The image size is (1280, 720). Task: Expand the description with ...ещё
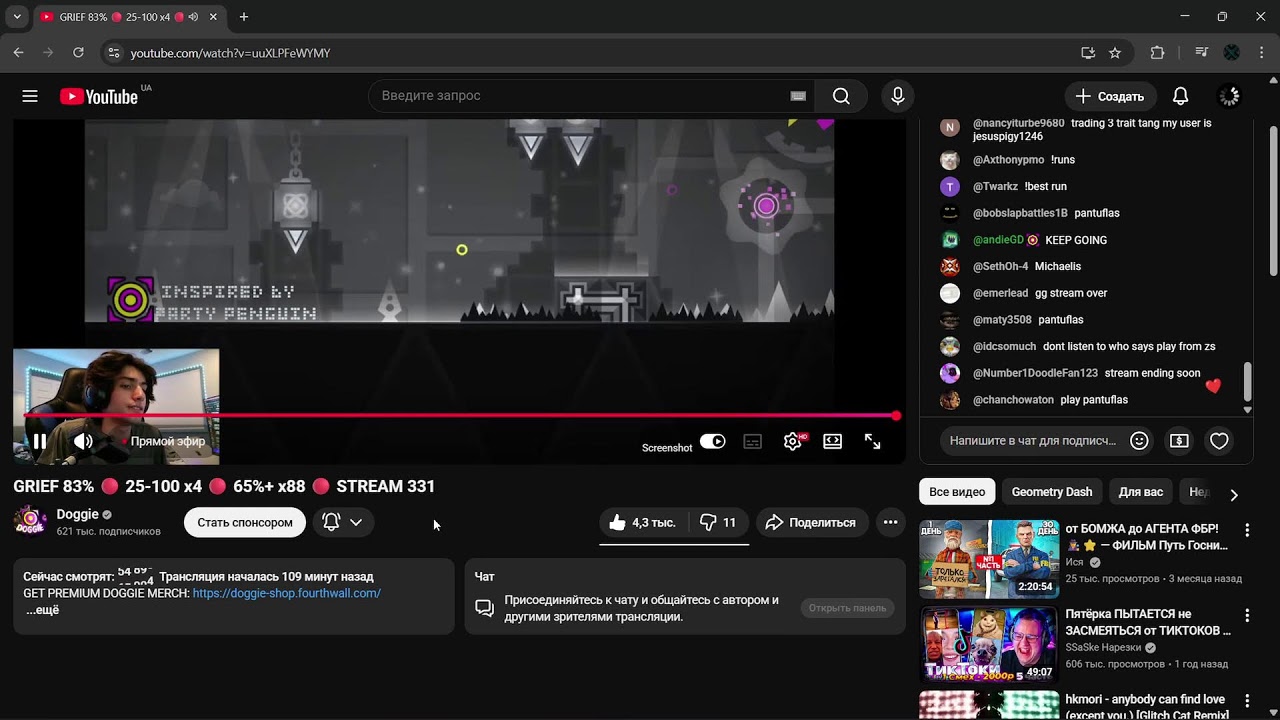tap(42, 610)
